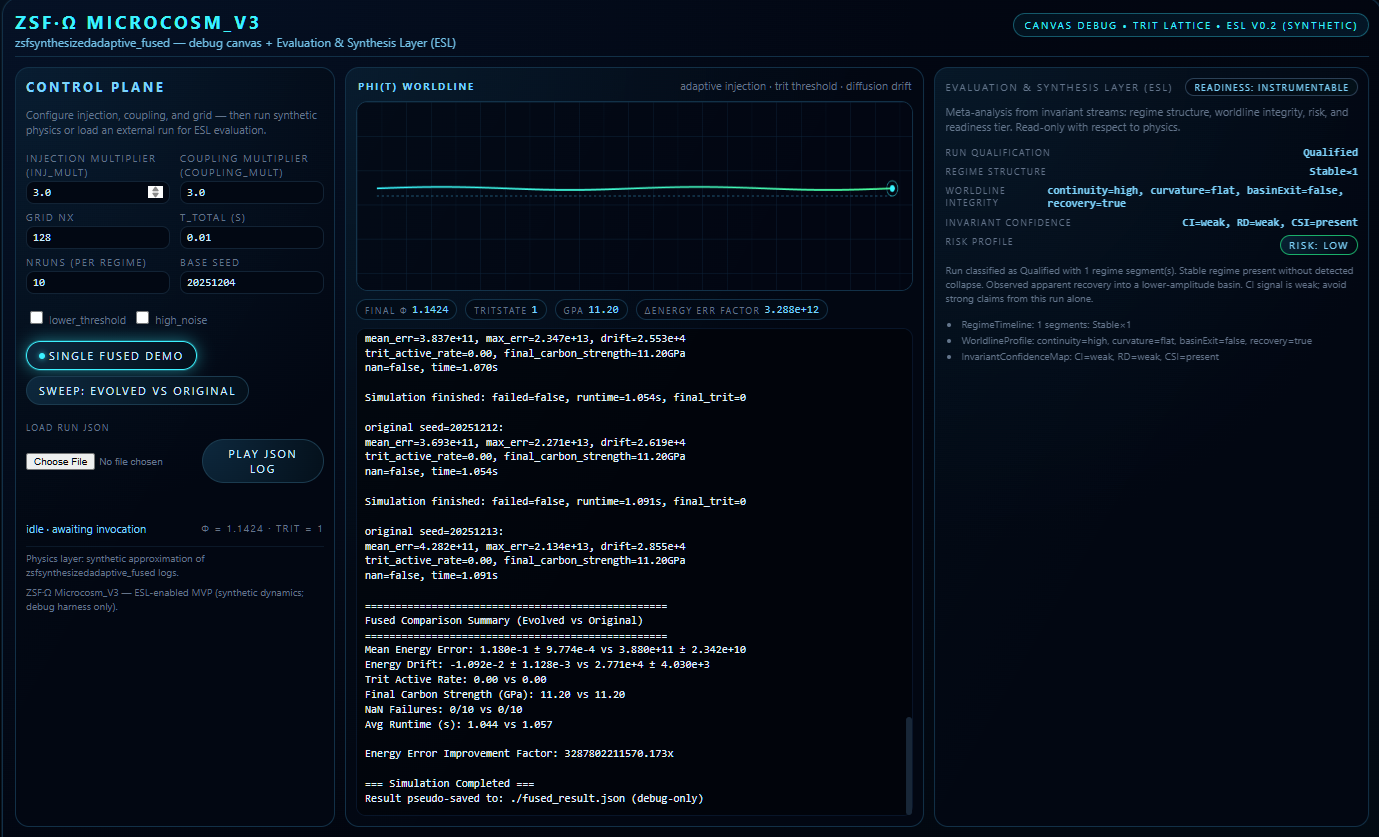1379x837 pixels.
Task: Click the RISK: LOW badge
Action: pyautogui.click(x=1318, y=244)
